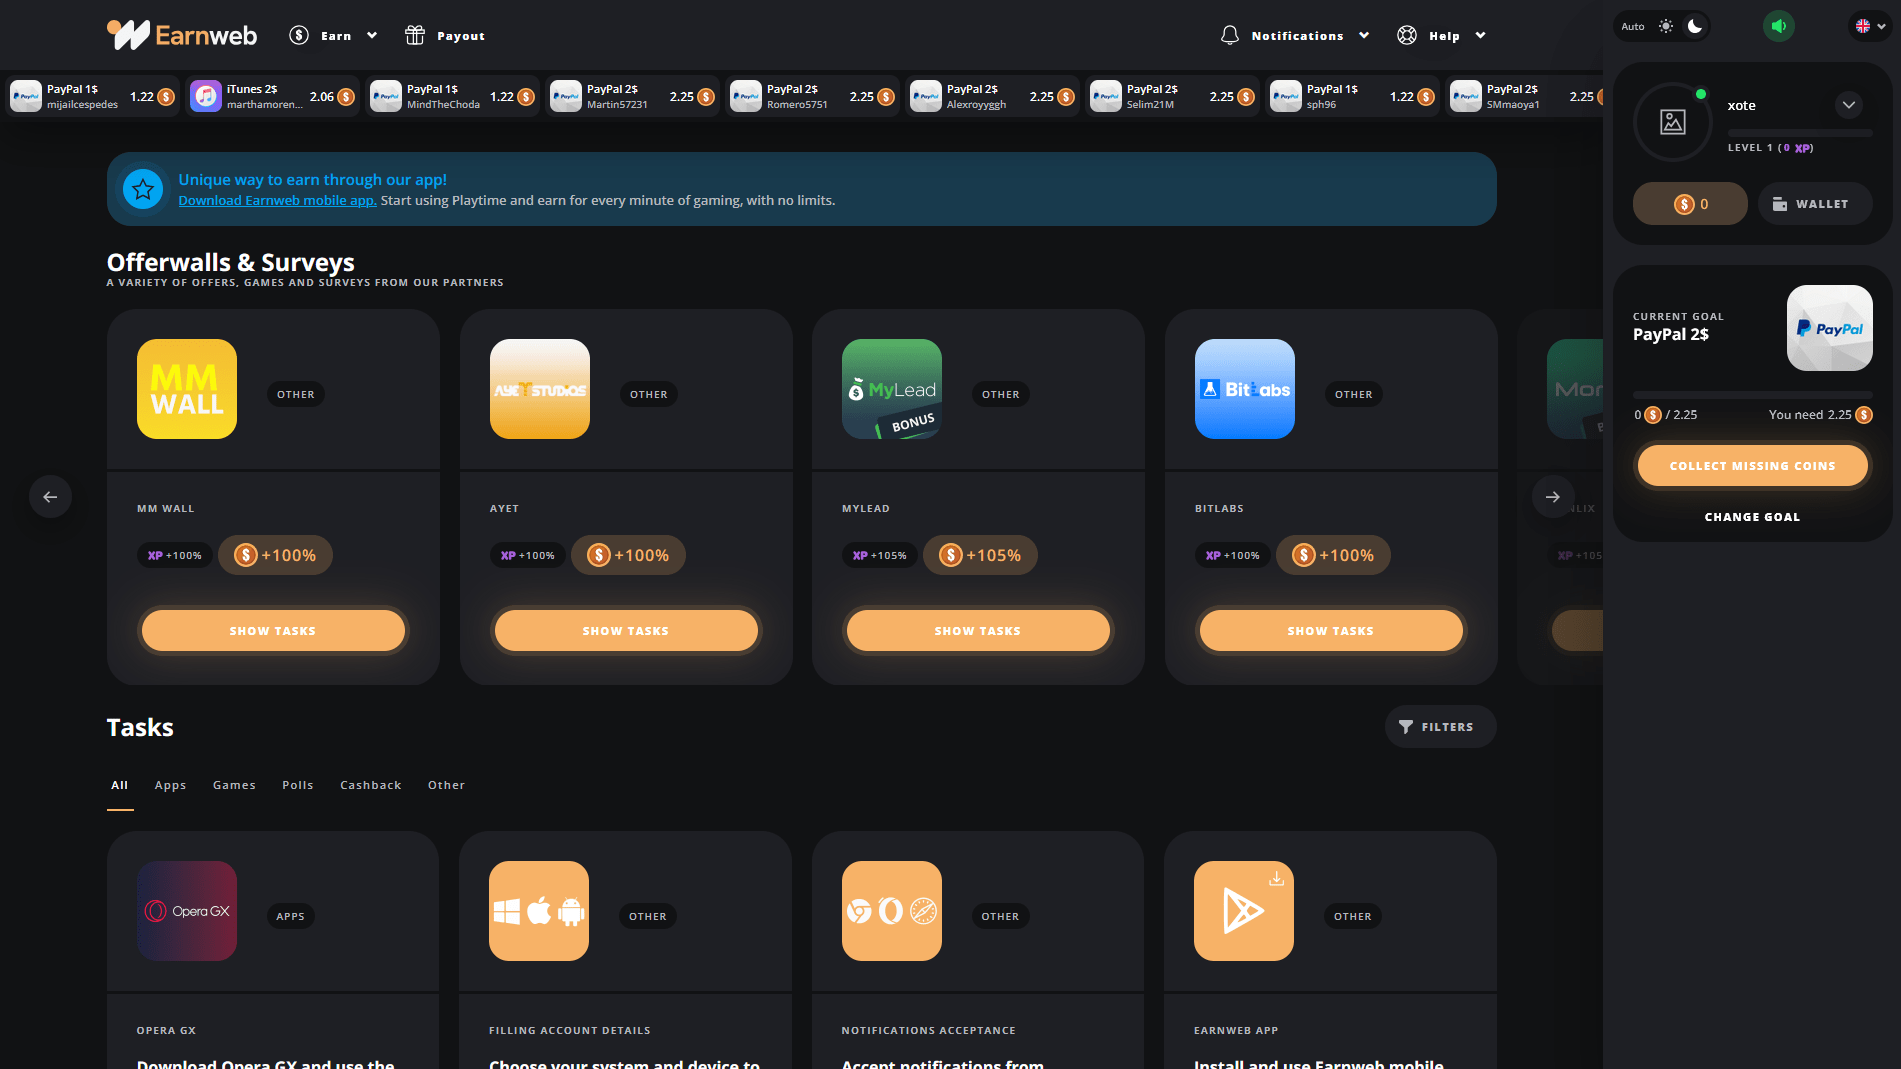Toggle the green sound speaker button
Screen dimensions: 1901x1069
click(1779, 26)
